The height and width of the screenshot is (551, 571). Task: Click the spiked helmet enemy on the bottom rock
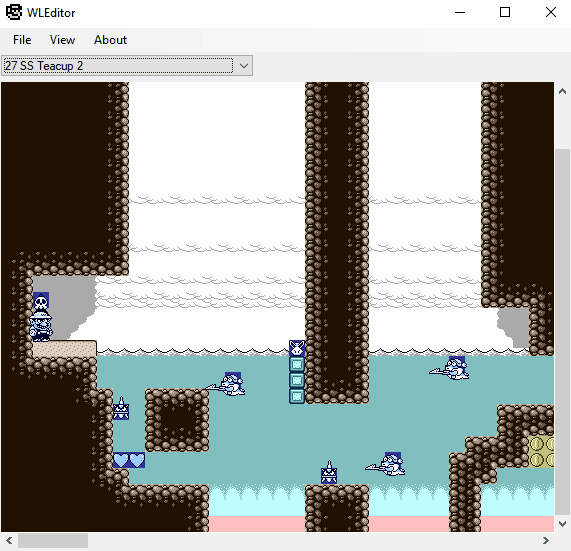[329, 473]
